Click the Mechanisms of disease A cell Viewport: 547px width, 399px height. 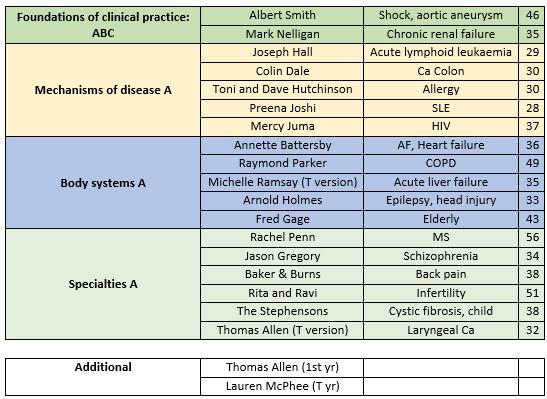pyautogui.click(x=103, y=90)
